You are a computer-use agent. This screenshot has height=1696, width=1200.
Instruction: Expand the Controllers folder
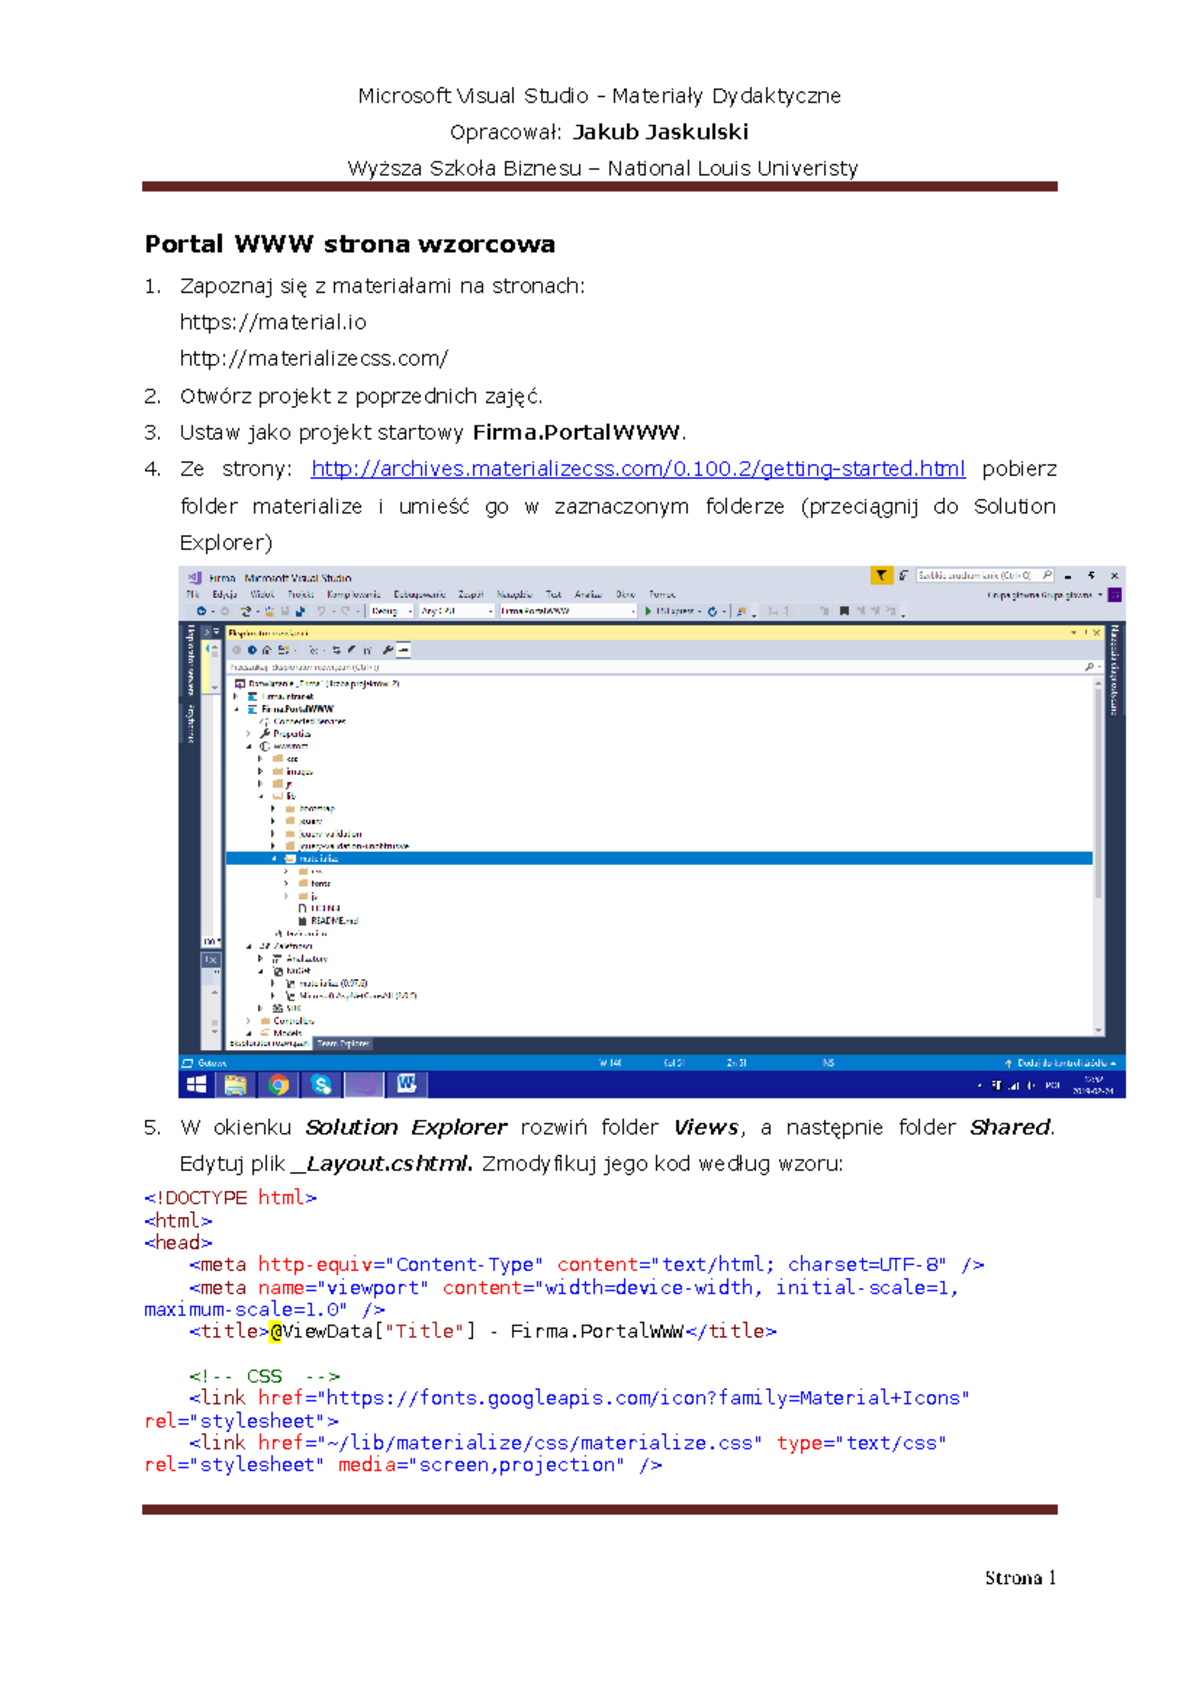[x=249, y=1021]
